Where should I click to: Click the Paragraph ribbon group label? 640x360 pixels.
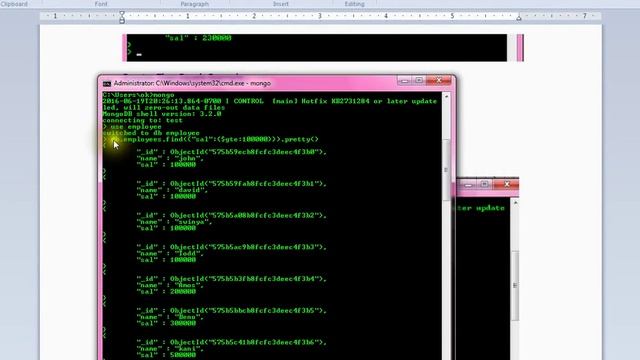point(195,4)
